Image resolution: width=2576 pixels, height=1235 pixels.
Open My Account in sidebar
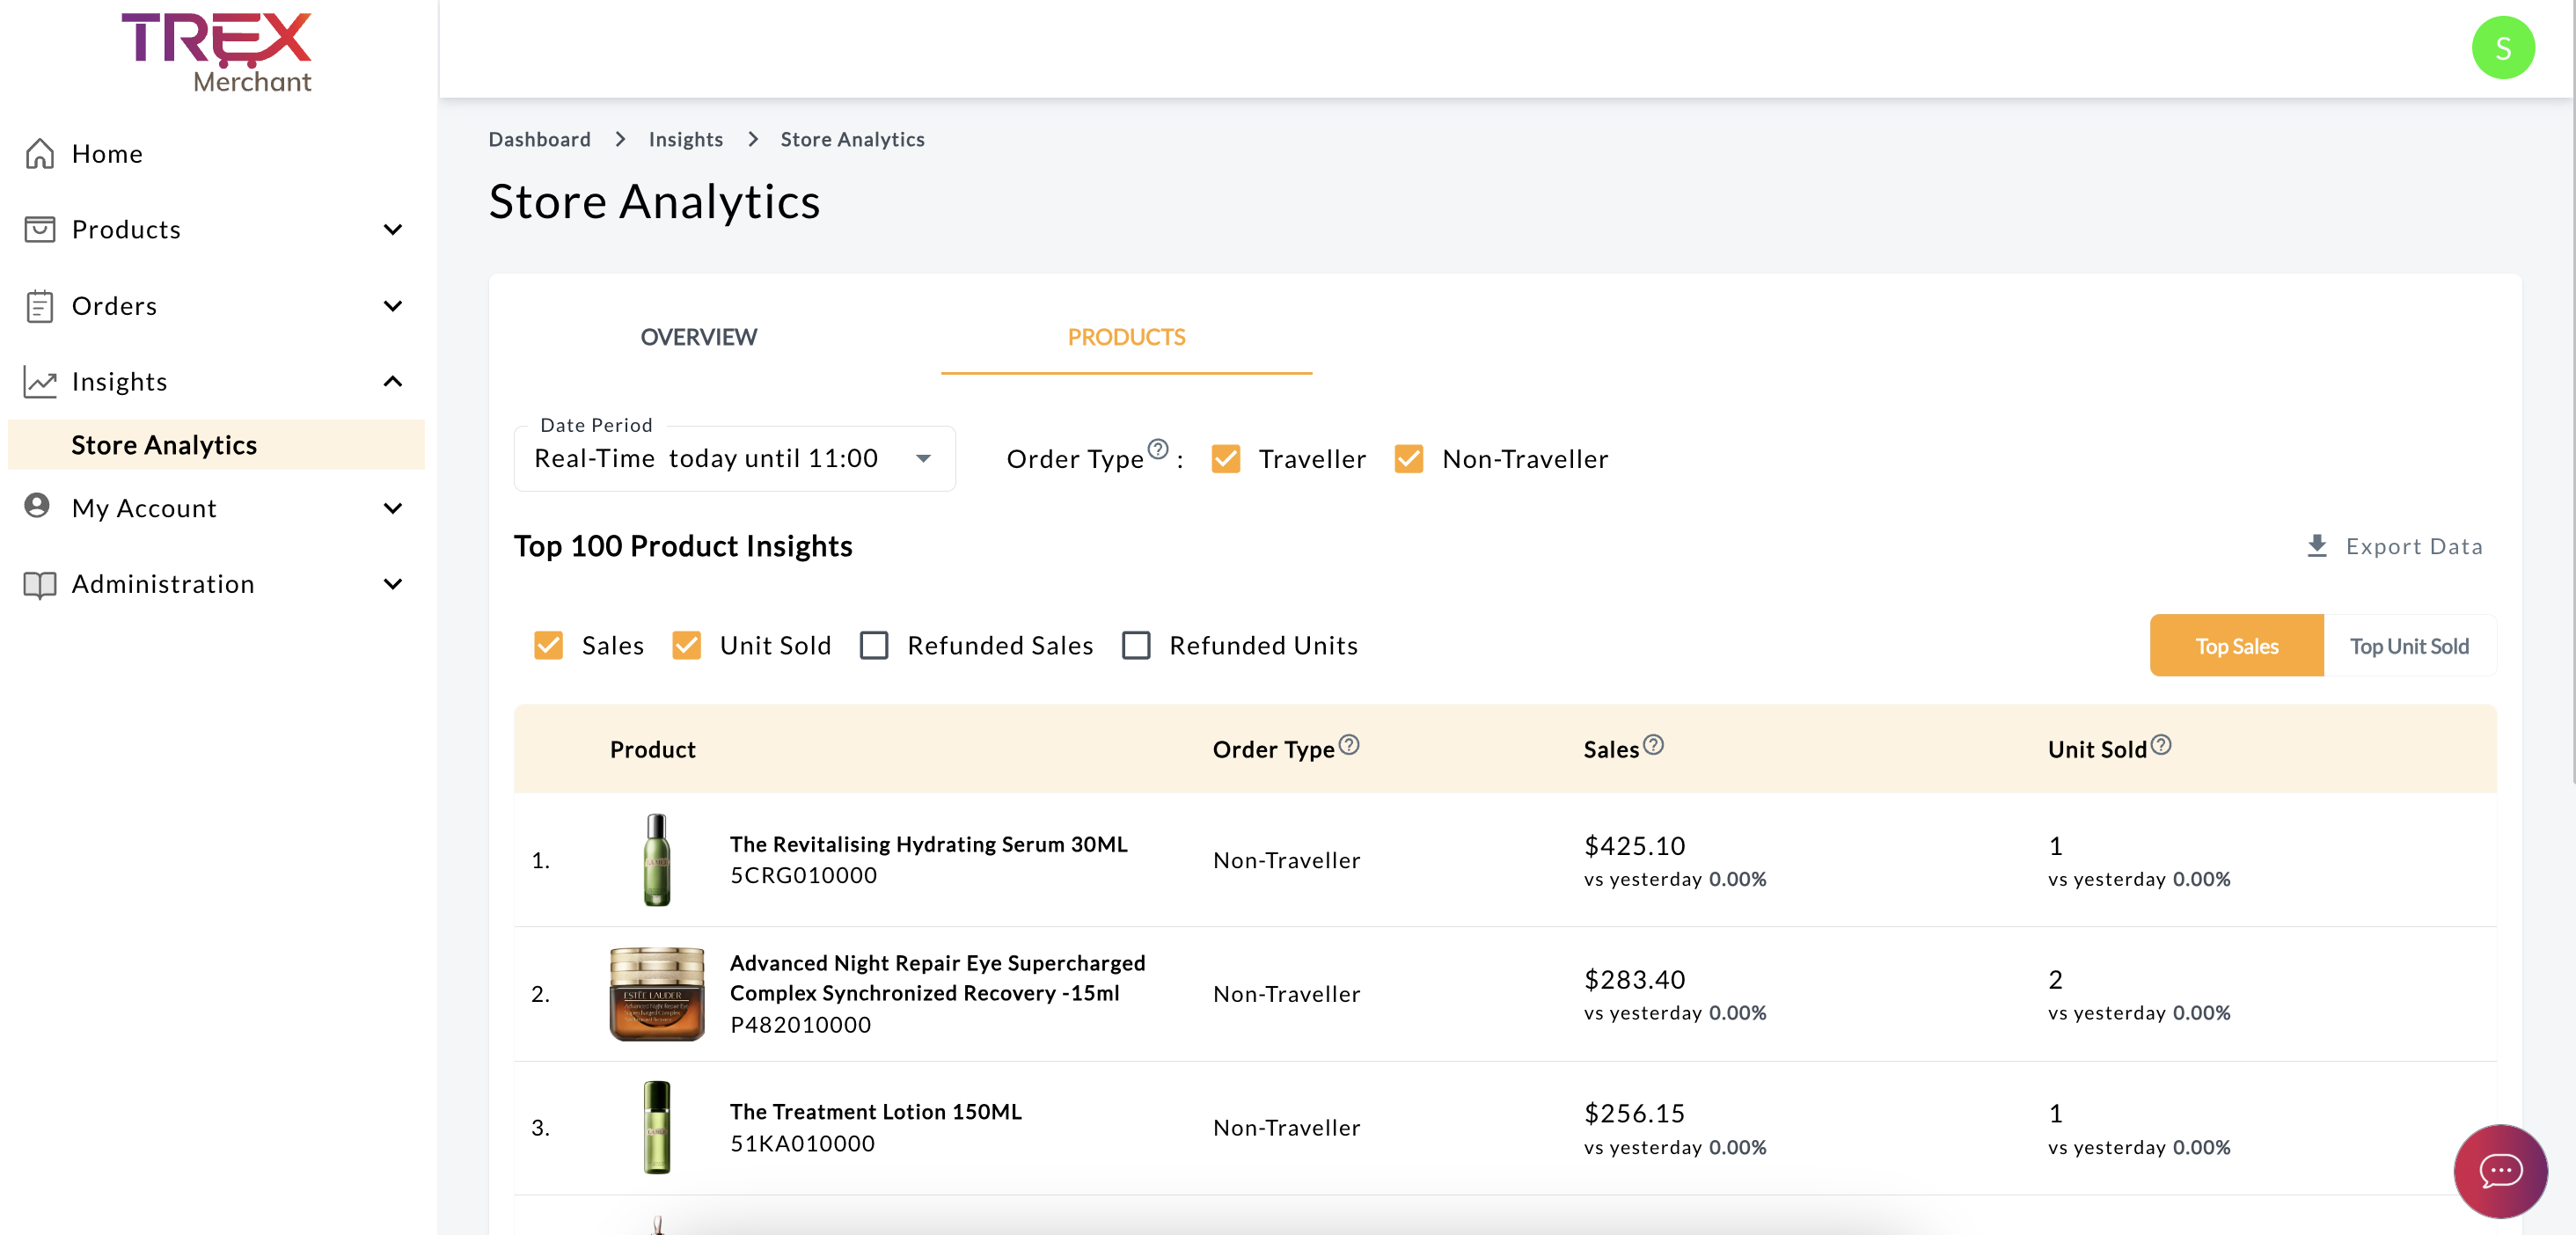tap(144, 508)
